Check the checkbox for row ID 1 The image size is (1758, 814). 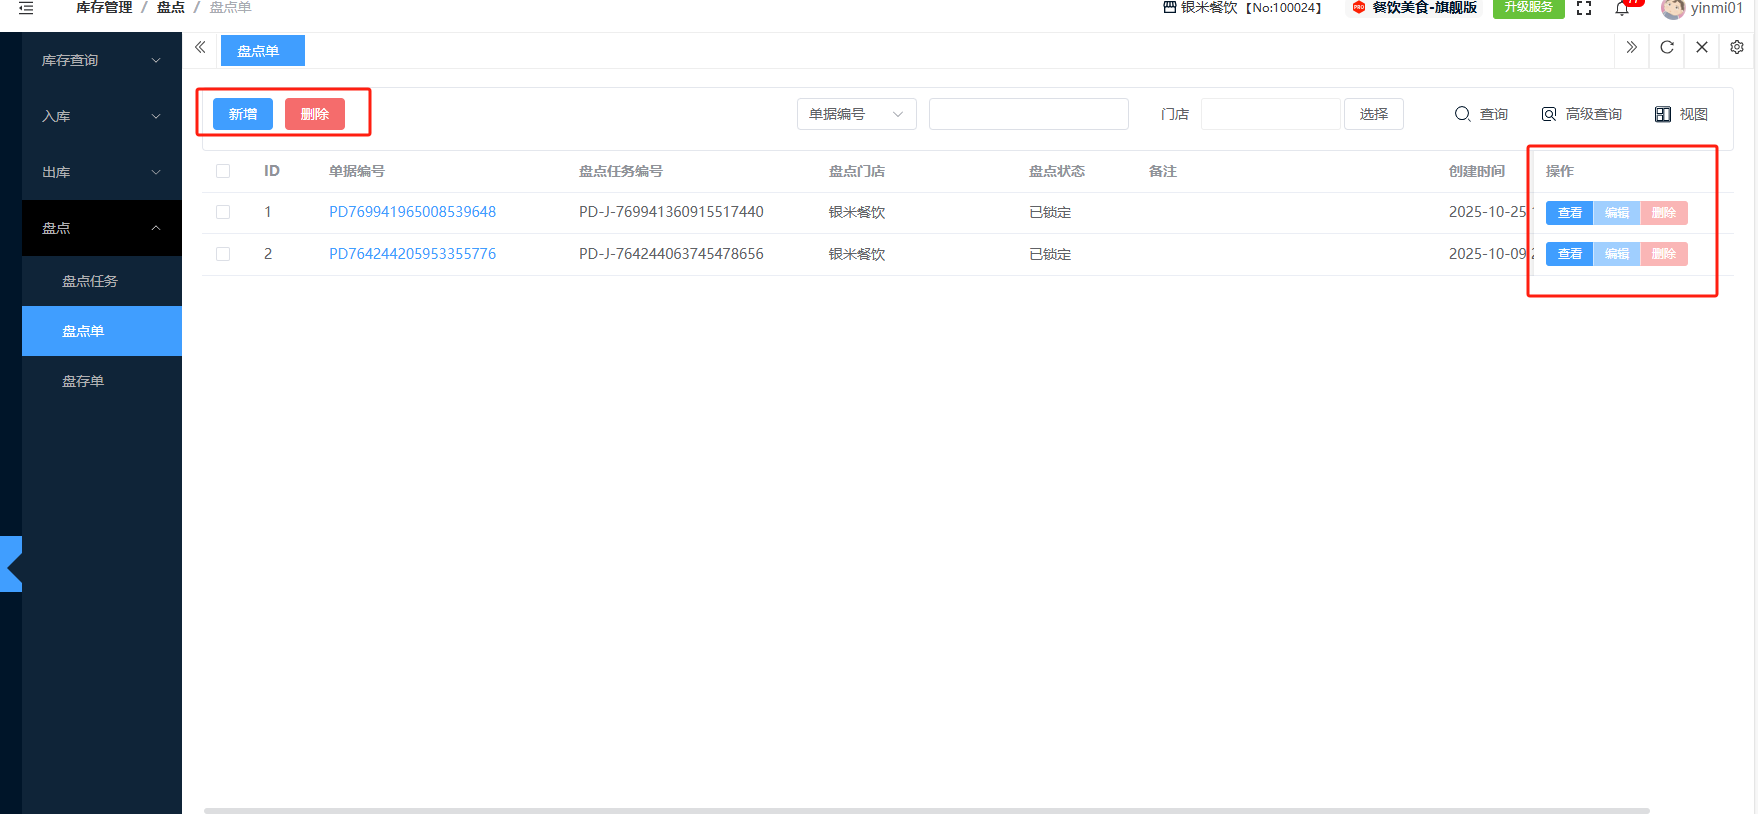coord(223,212)
